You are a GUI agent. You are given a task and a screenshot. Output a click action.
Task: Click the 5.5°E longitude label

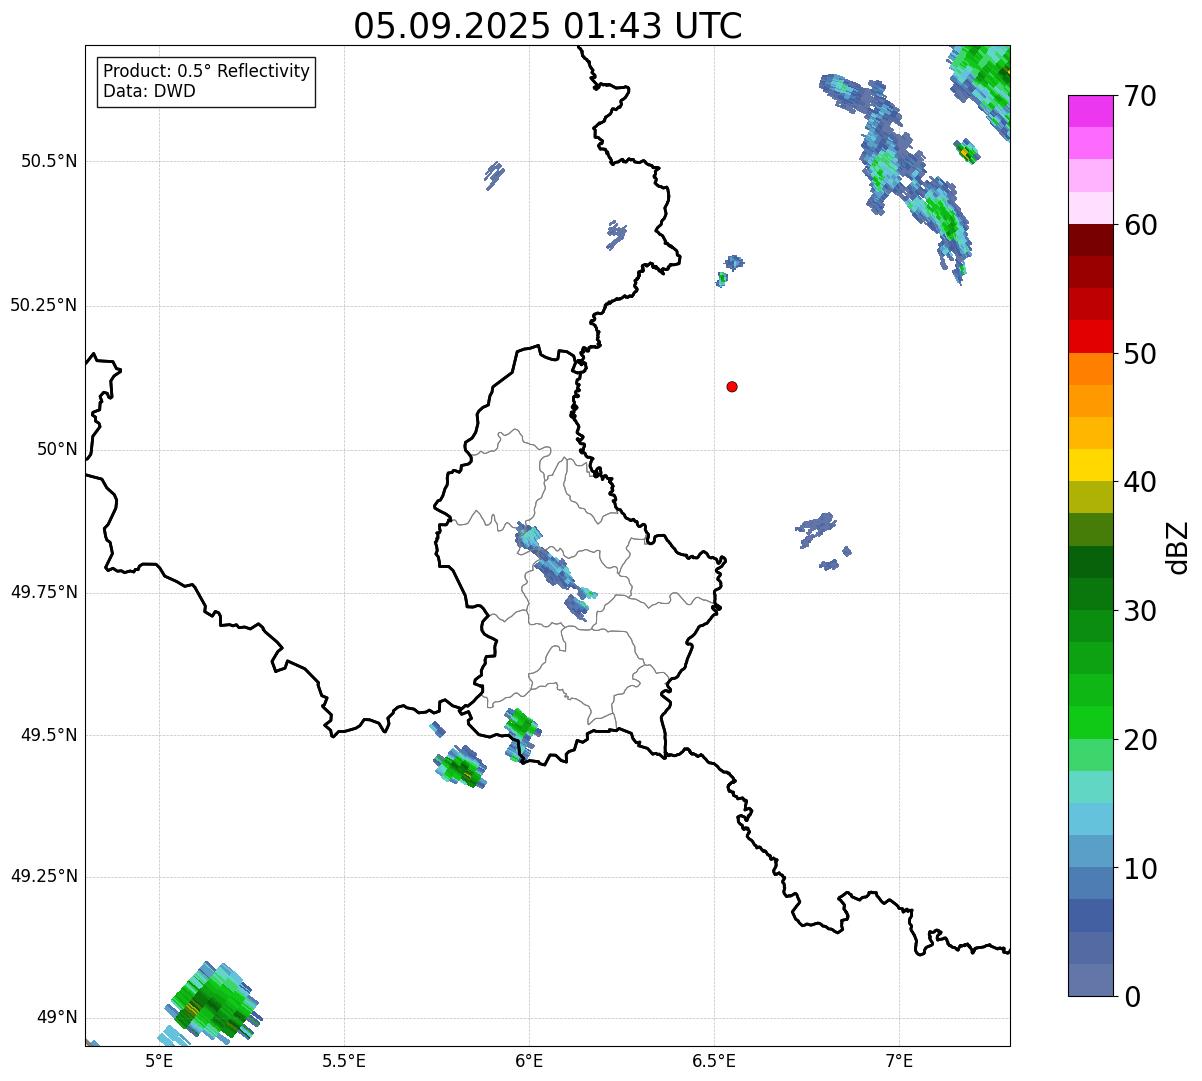(344, 1061)
